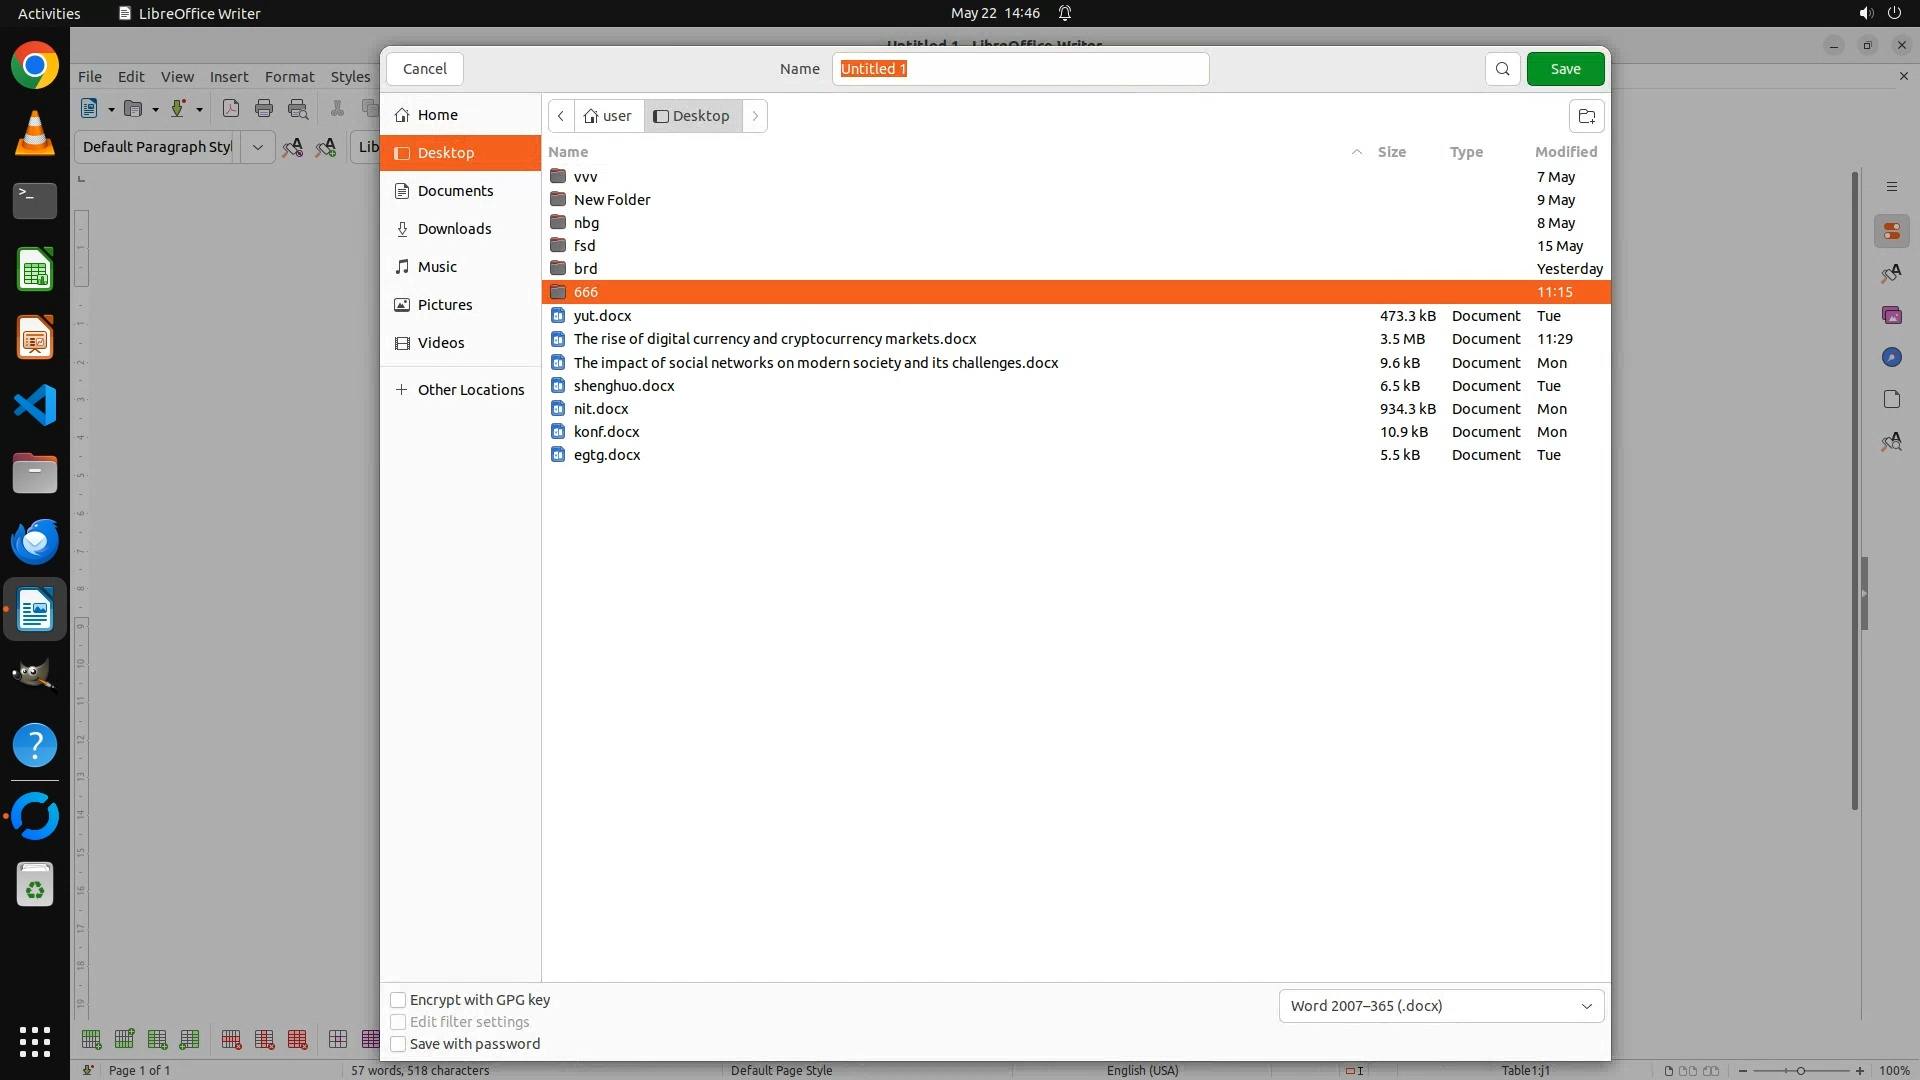Select Documents in the places sidebar
Image resolution: width=1920 pixels, height=1080 pixels.
455,191
